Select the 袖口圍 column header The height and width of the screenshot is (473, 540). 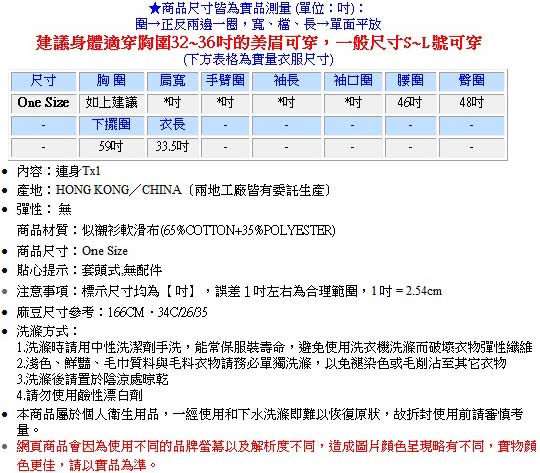tap(353, 81)
